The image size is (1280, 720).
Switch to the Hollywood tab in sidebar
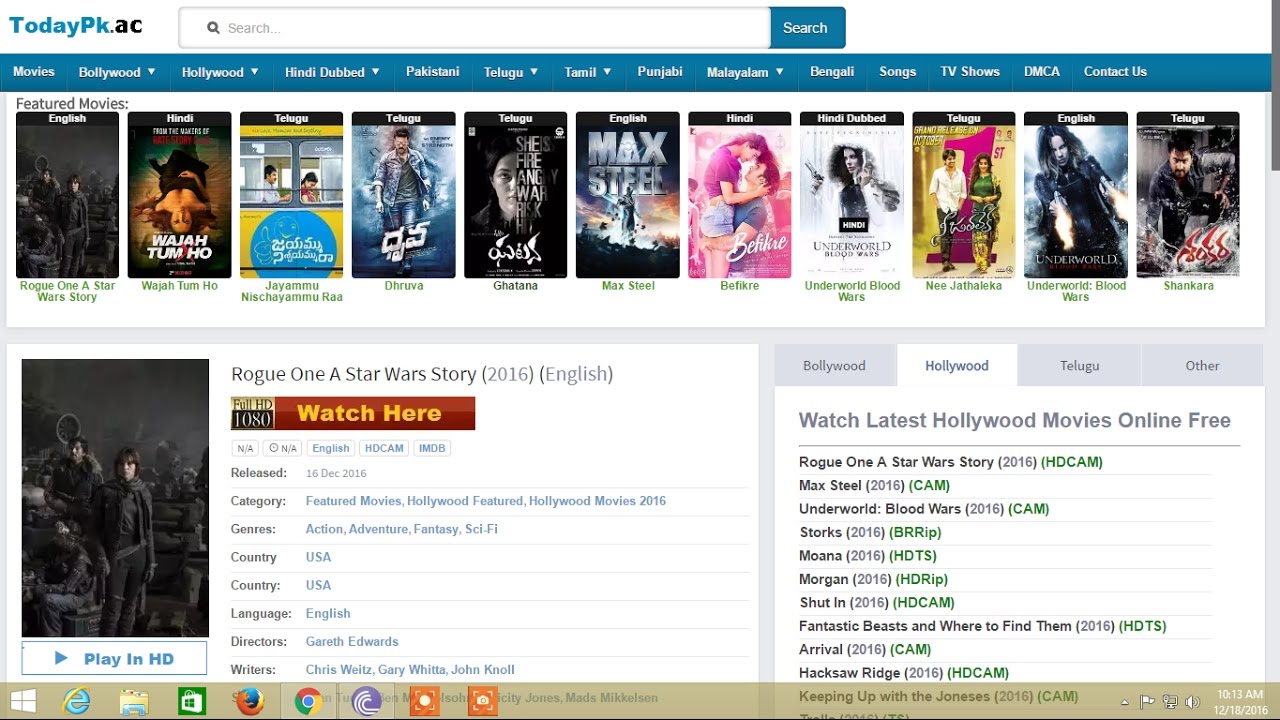957,366
